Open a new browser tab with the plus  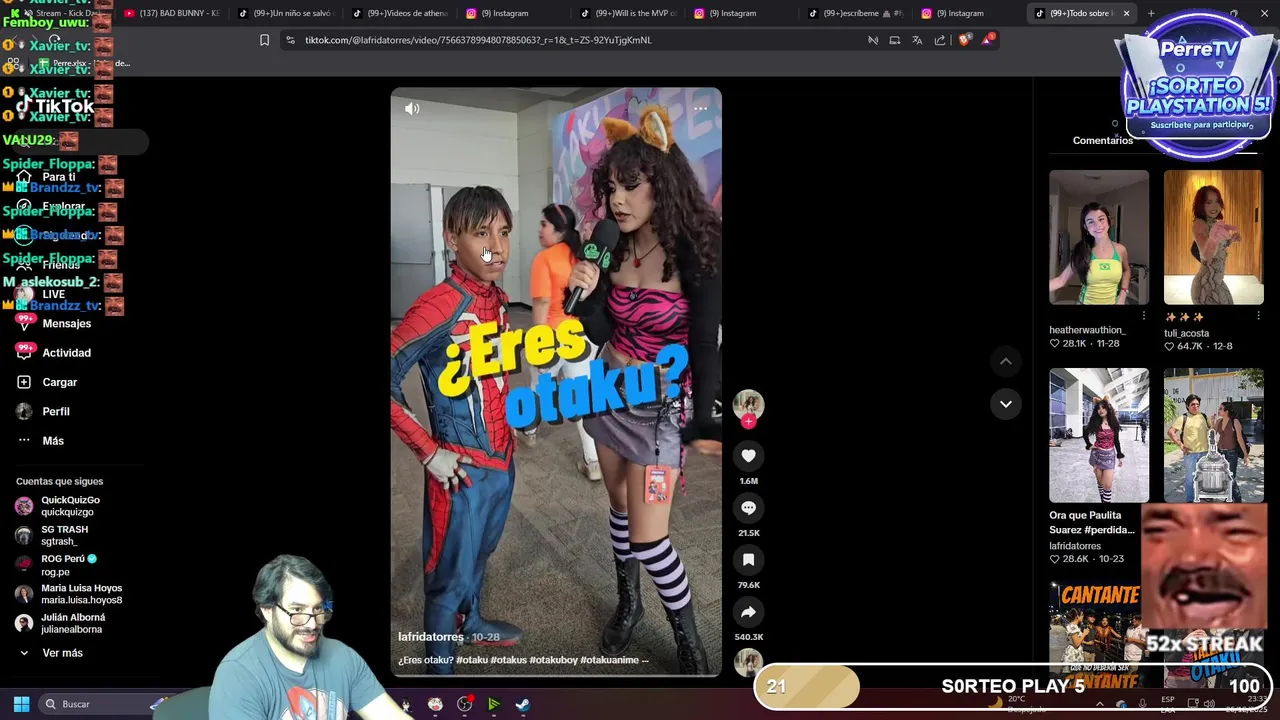1151,13
